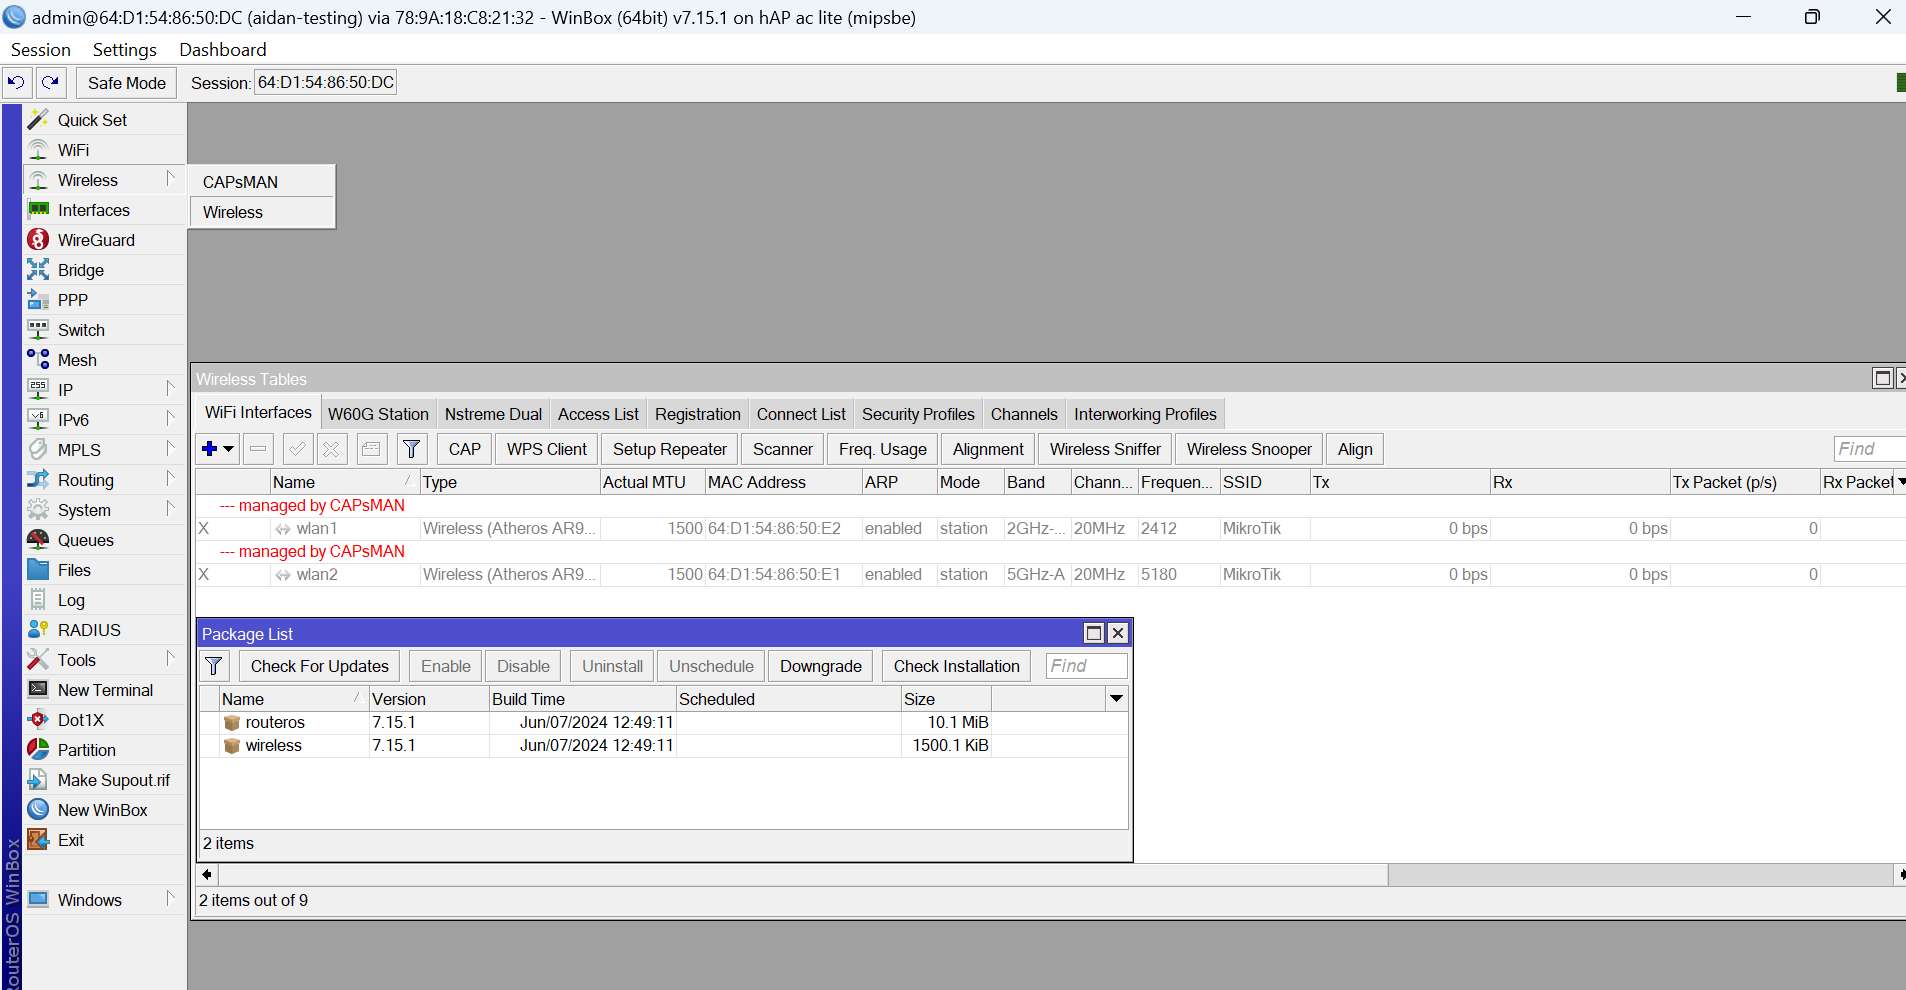Select CAPsMAN from Wireless submenu
The image size is (1906, 990).
262,182
